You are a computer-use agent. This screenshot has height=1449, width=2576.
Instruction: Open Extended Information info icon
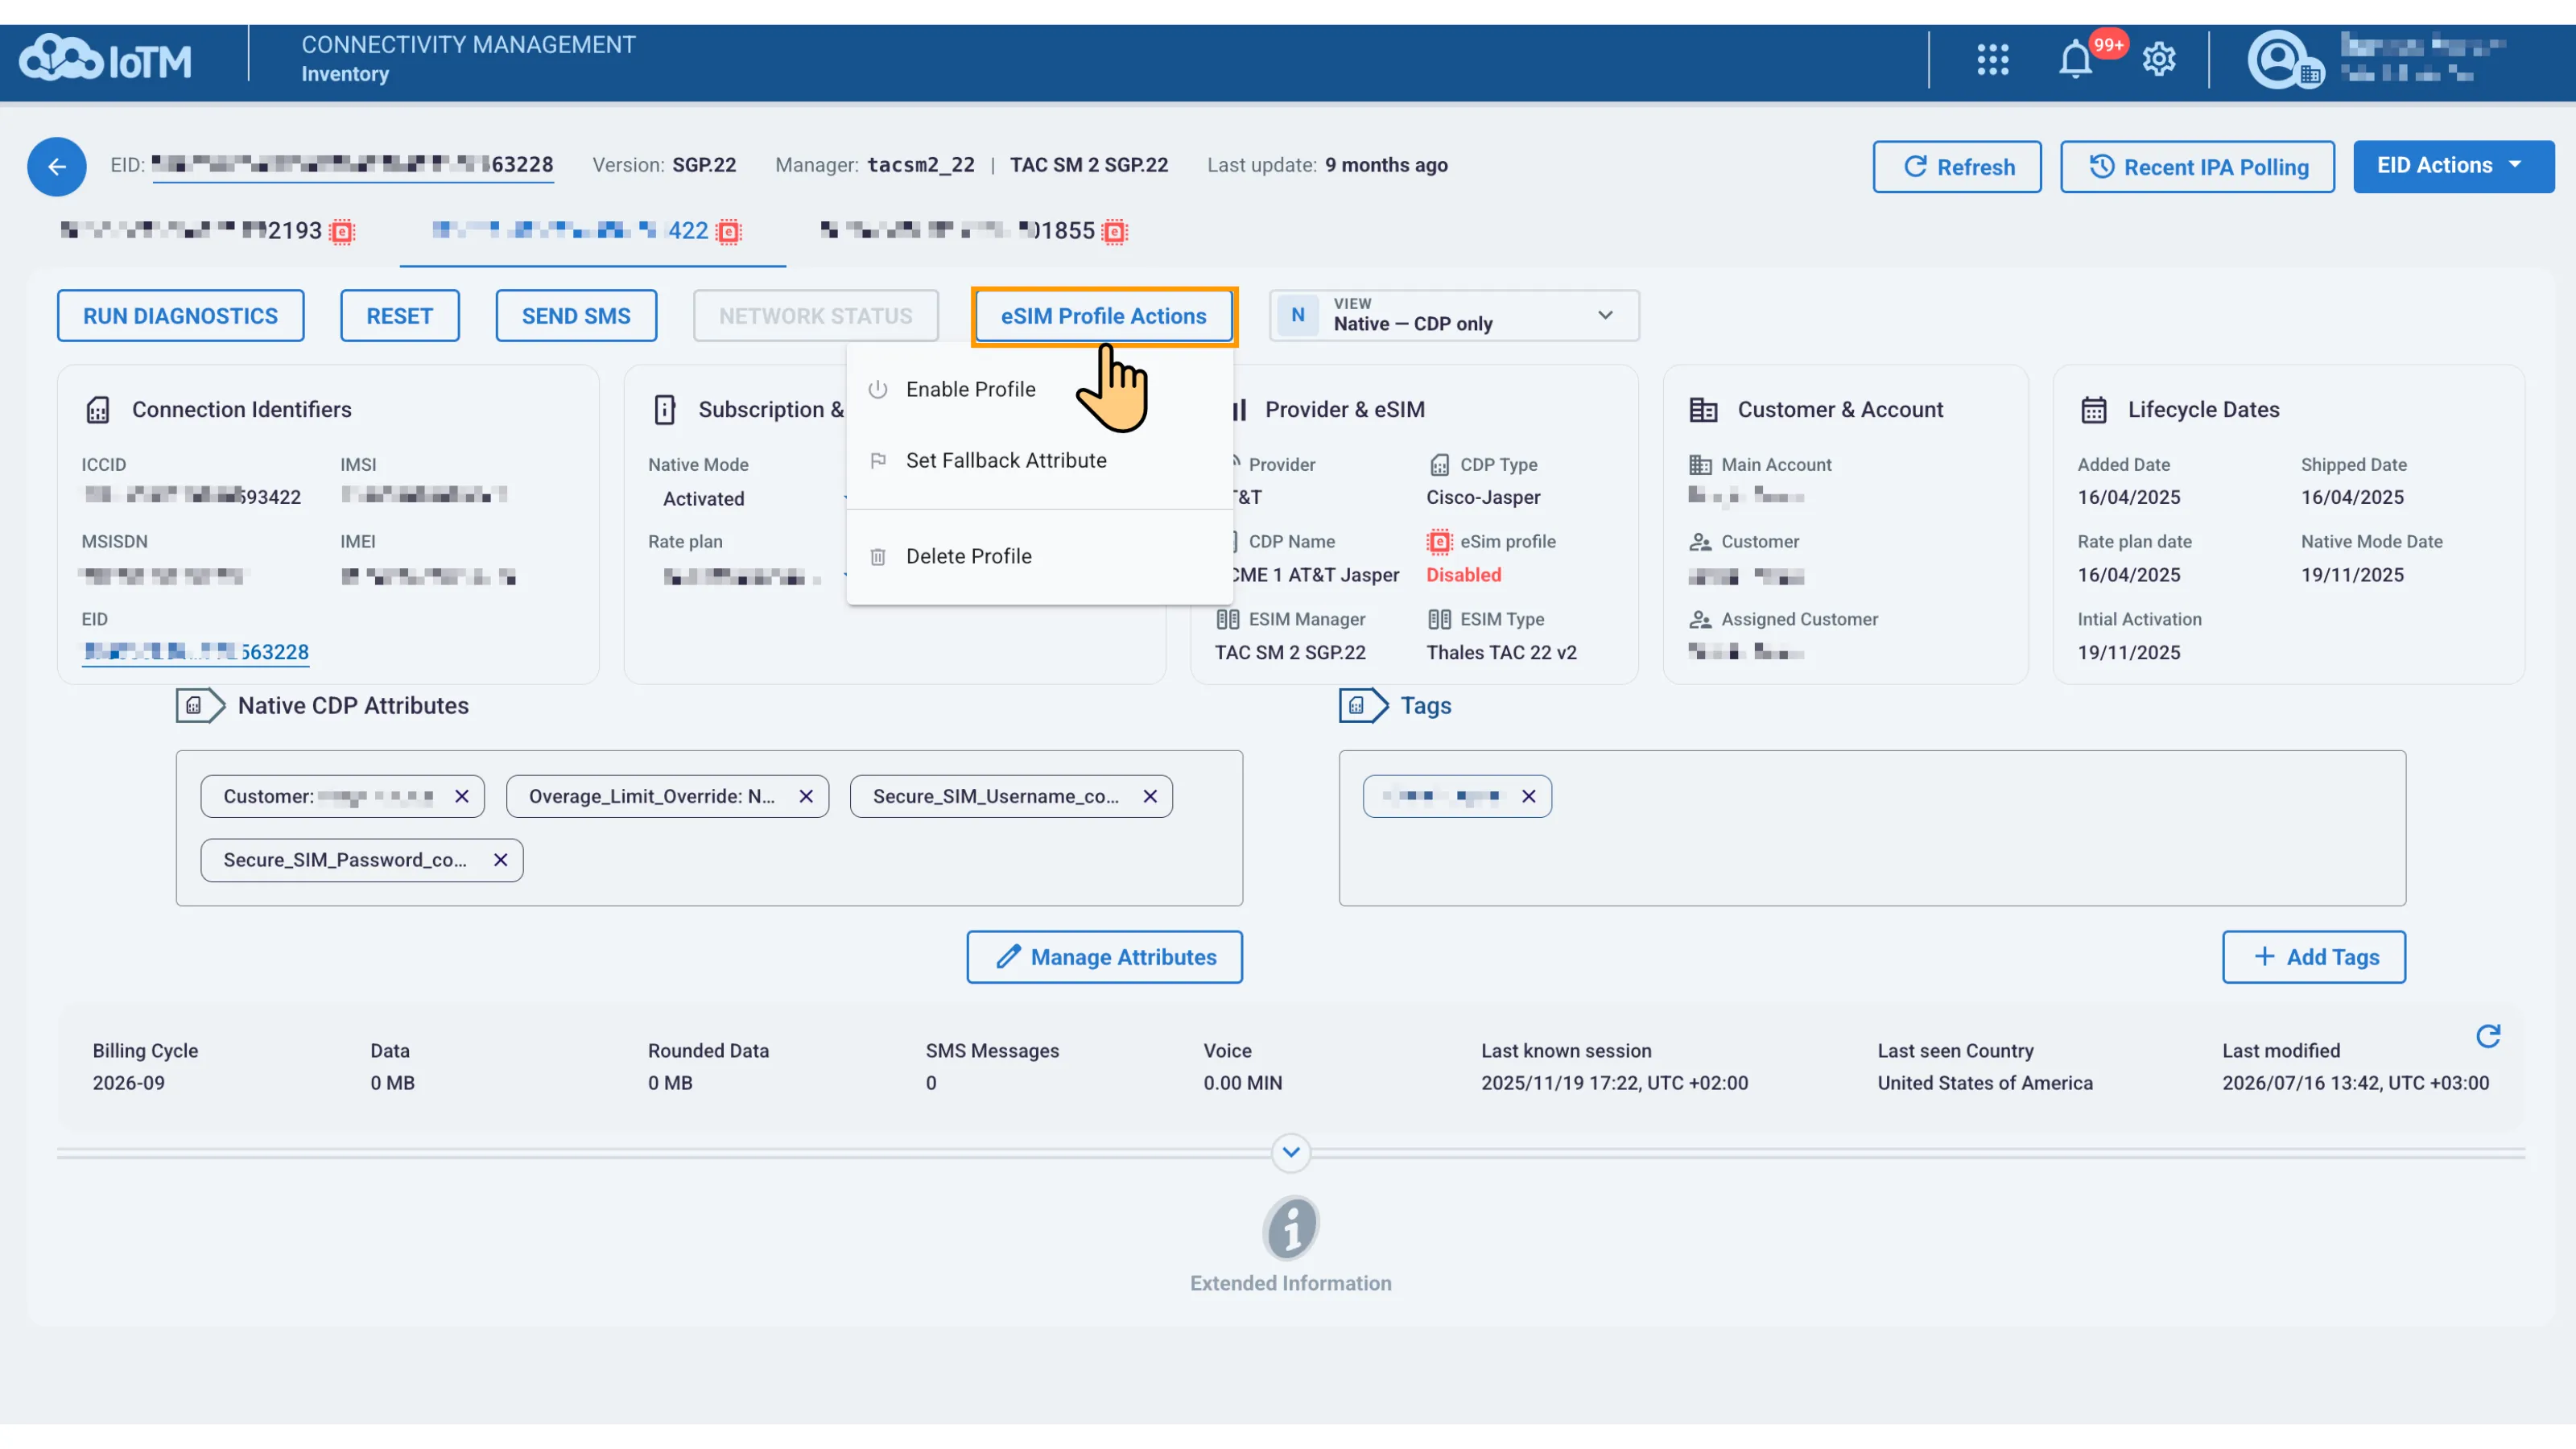pyautogui.click(x=1291, y=1228)
